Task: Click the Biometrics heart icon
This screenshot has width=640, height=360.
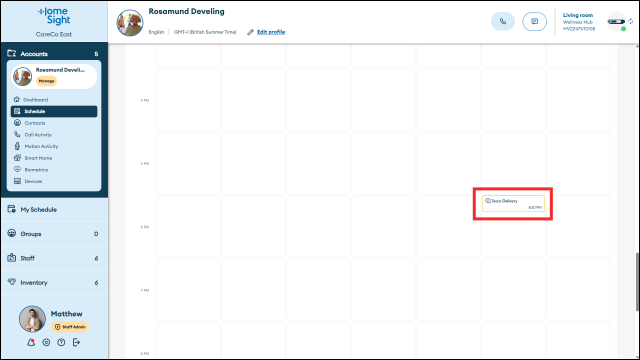Action: click(x=17, y=169)
